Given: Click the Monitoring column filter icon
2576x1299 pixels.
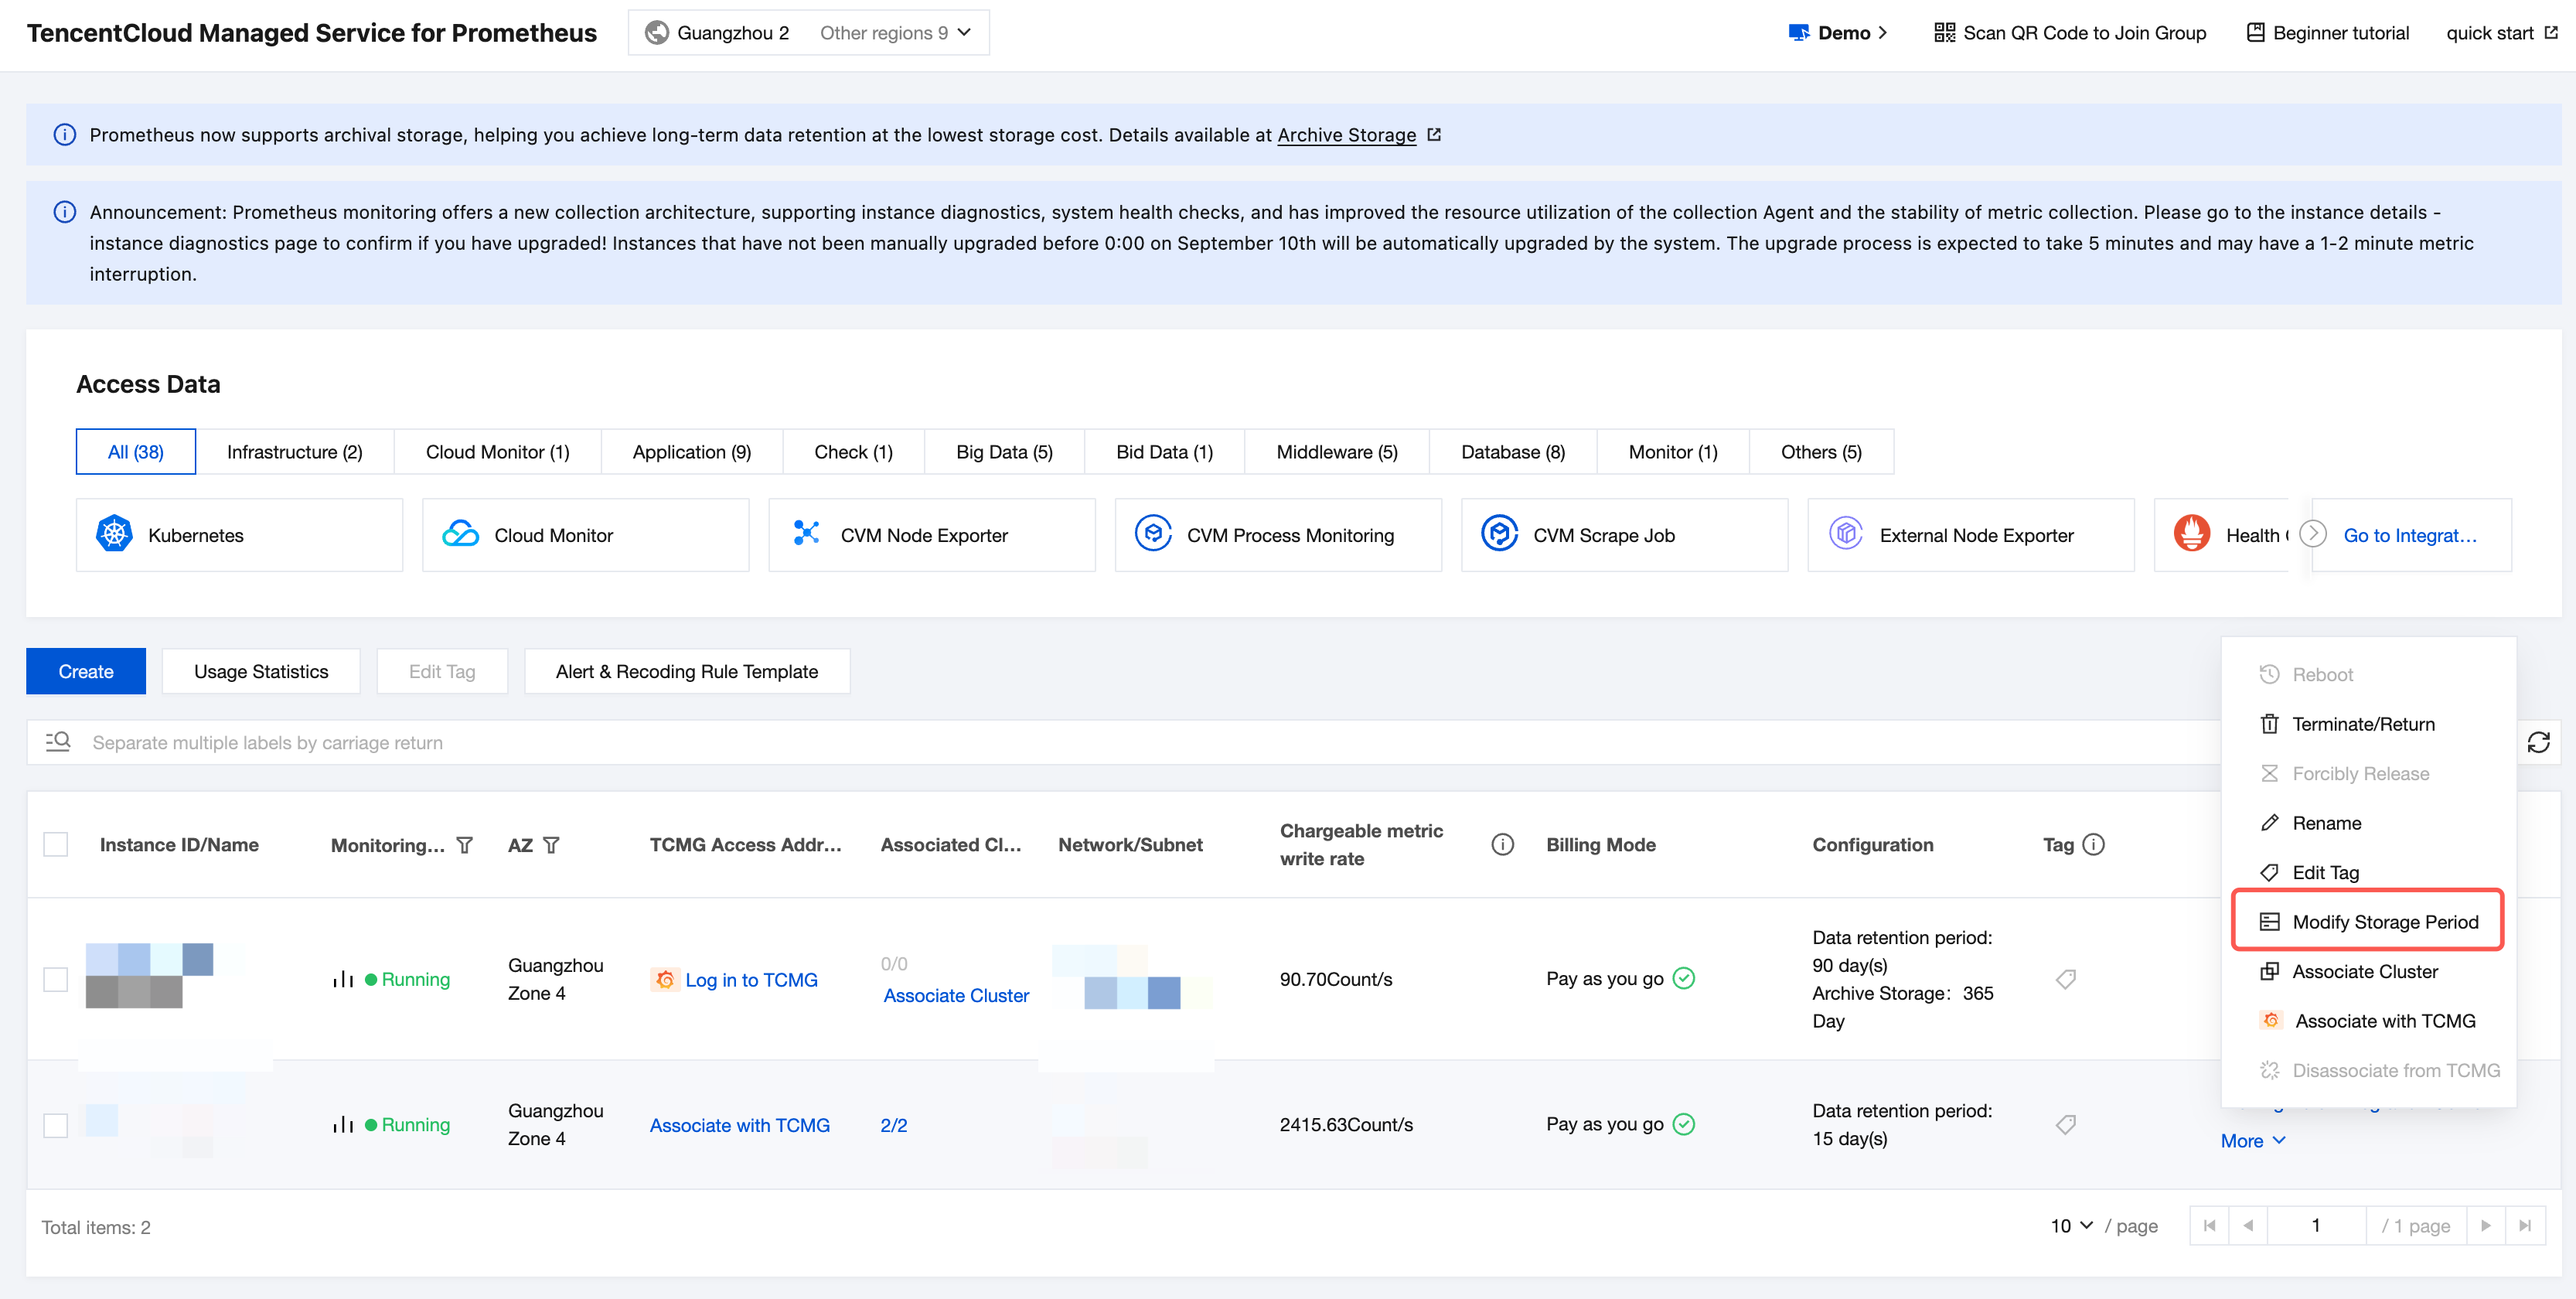Looking at the screenshot, I should [465, 845].
